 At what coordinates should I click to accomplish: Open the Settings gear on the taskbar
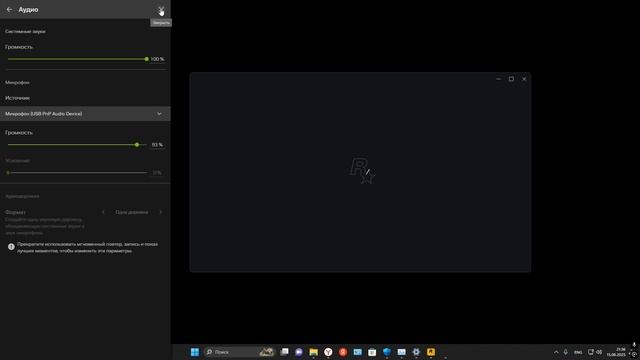416,352
